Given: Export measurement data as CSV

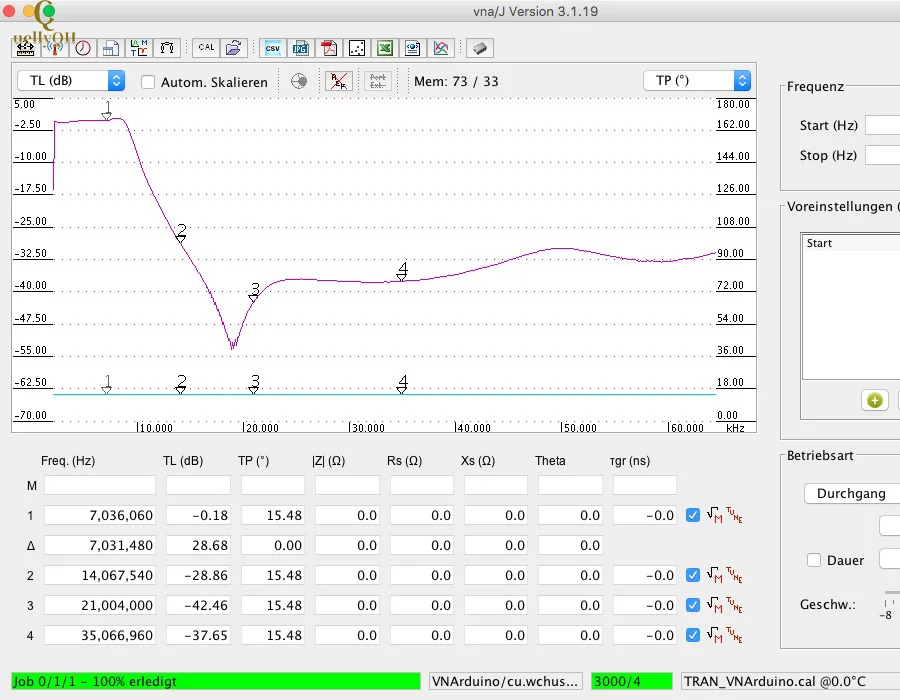Looking at the screenshot, I should coord(273,48).
